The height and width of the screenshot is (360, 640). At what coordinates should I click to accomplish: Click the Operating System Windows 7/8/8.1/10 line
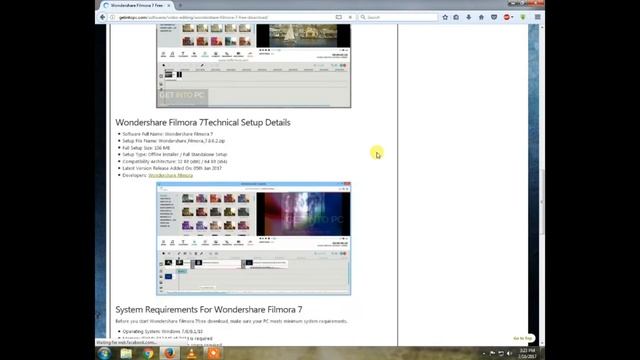click(x=162, y=331)
